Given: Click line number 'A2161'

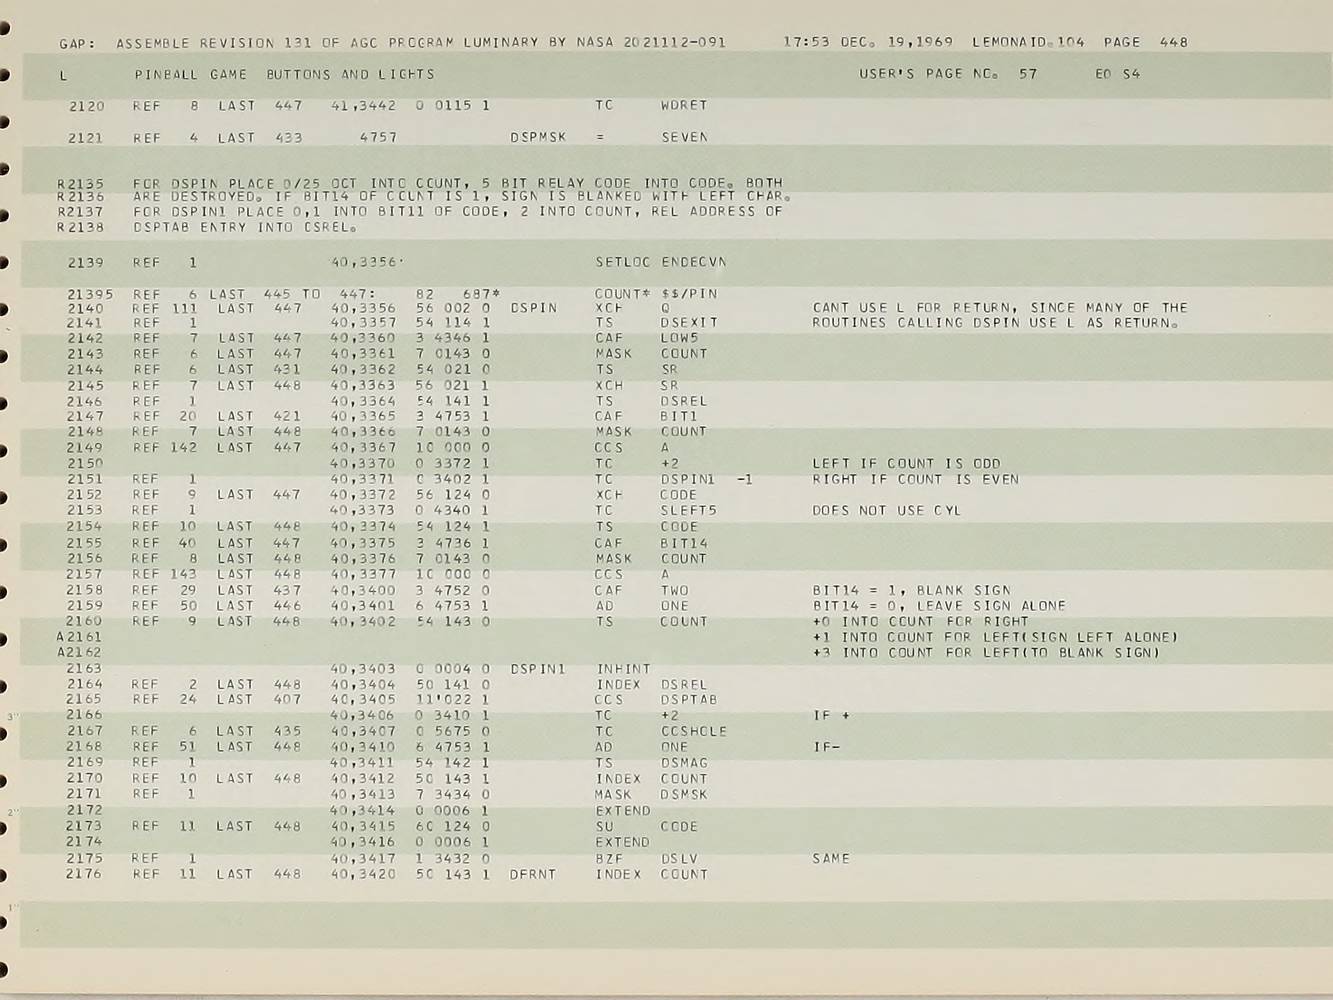Looking at the screenshot, I should pyautogui.click(x=80, y=637).
